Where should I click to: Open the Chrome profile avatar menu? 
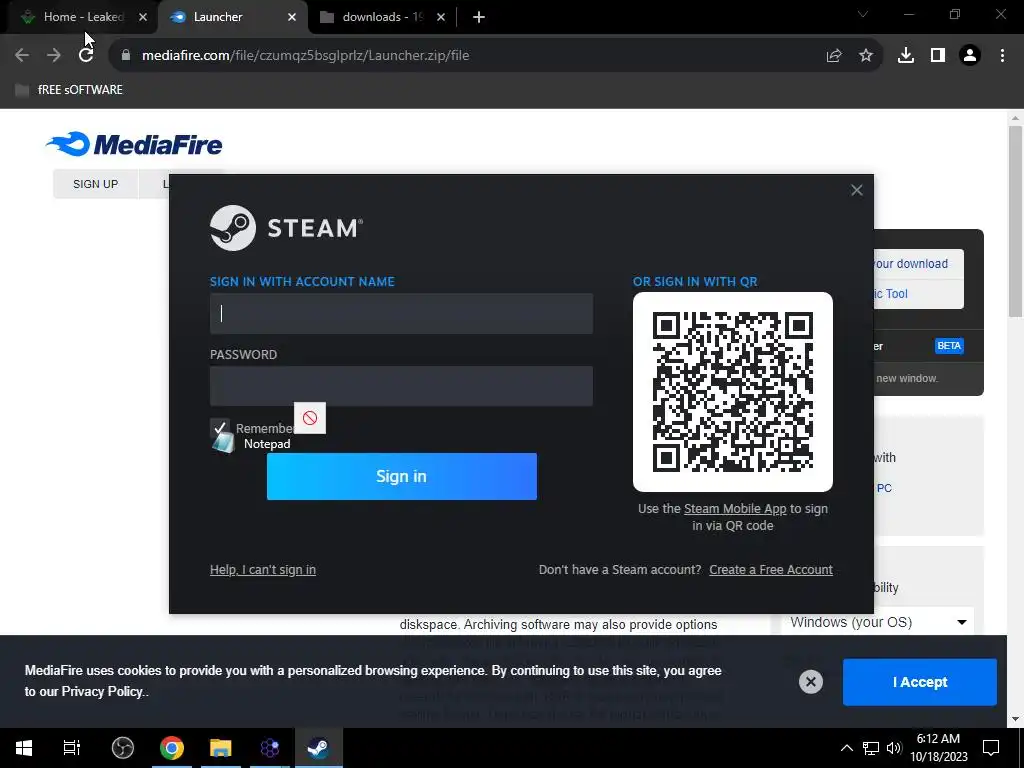(970, 56)
